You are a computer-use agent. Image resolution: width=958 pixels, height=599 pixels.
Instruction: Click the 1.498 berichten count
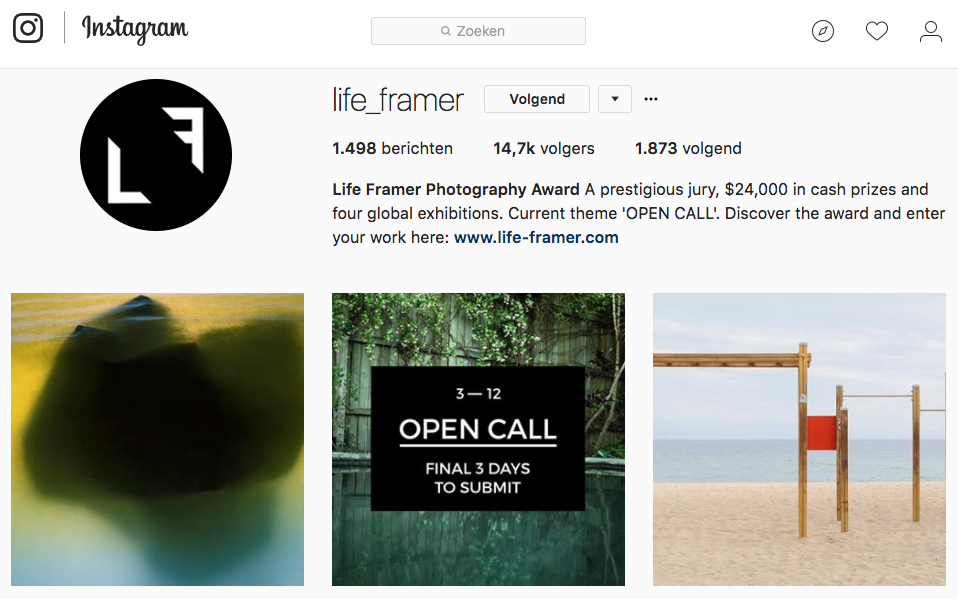pos(392,149)
